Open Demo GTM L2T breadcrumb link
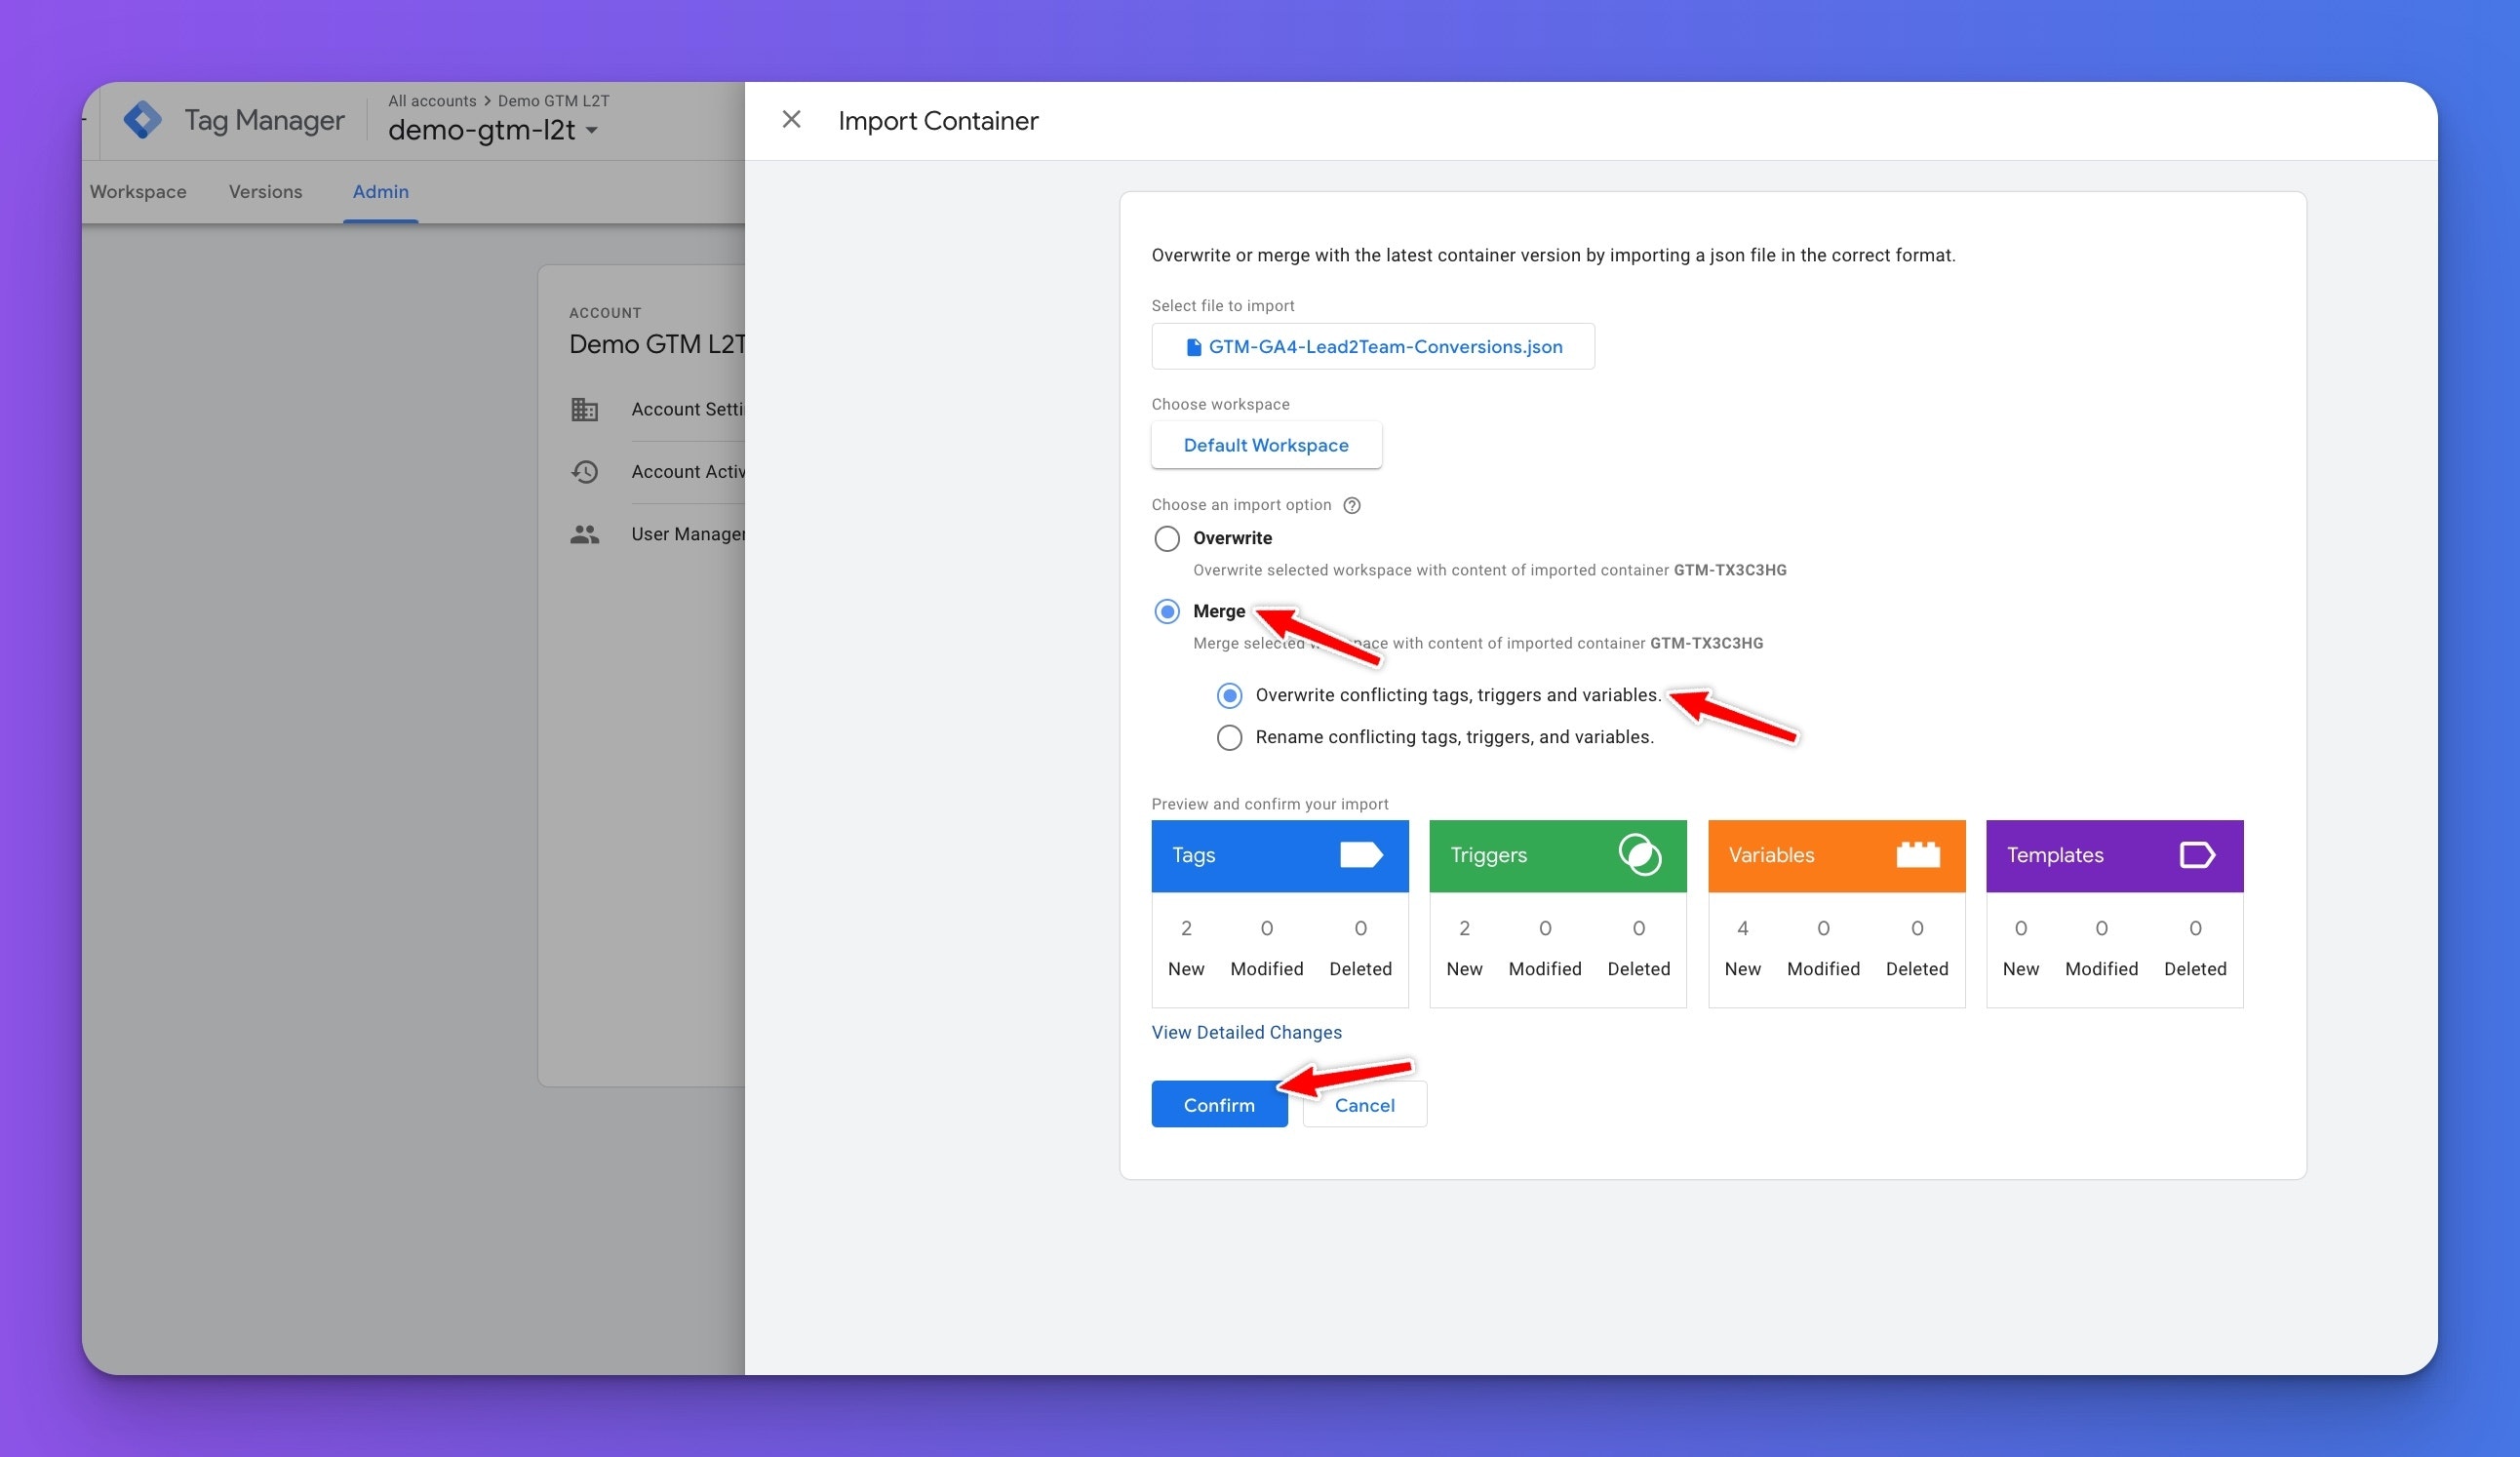Screen dimensions: 2520x1457 point(553,101)
